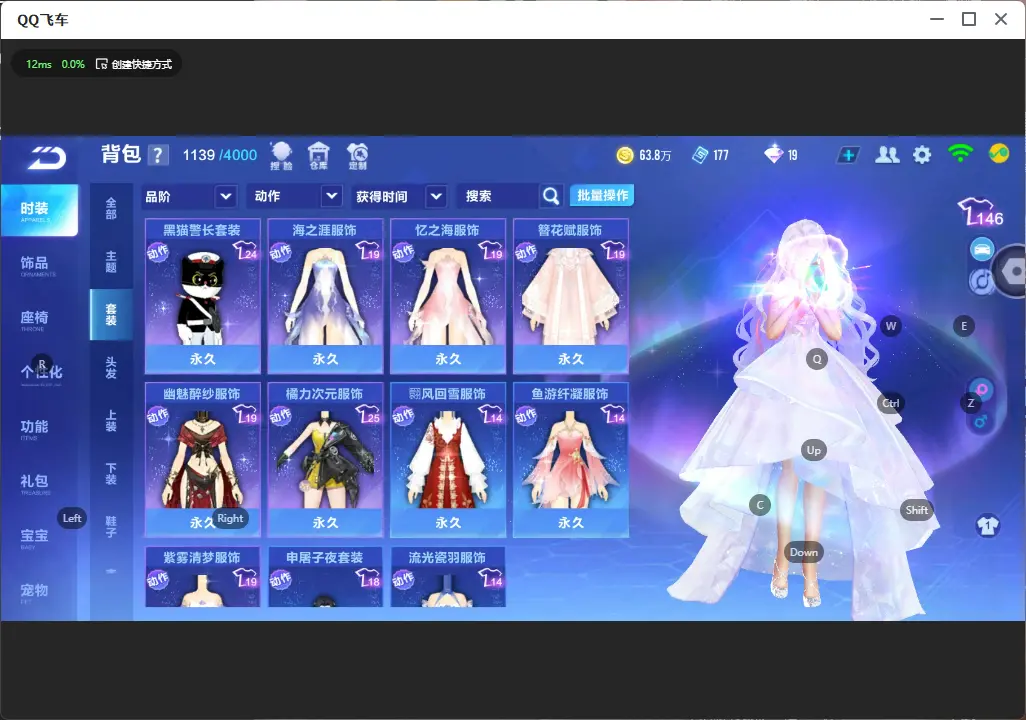This screenshot has width=1026, height=720.
Task: Click the blue plus recharge button
Action: pos(848,155)
